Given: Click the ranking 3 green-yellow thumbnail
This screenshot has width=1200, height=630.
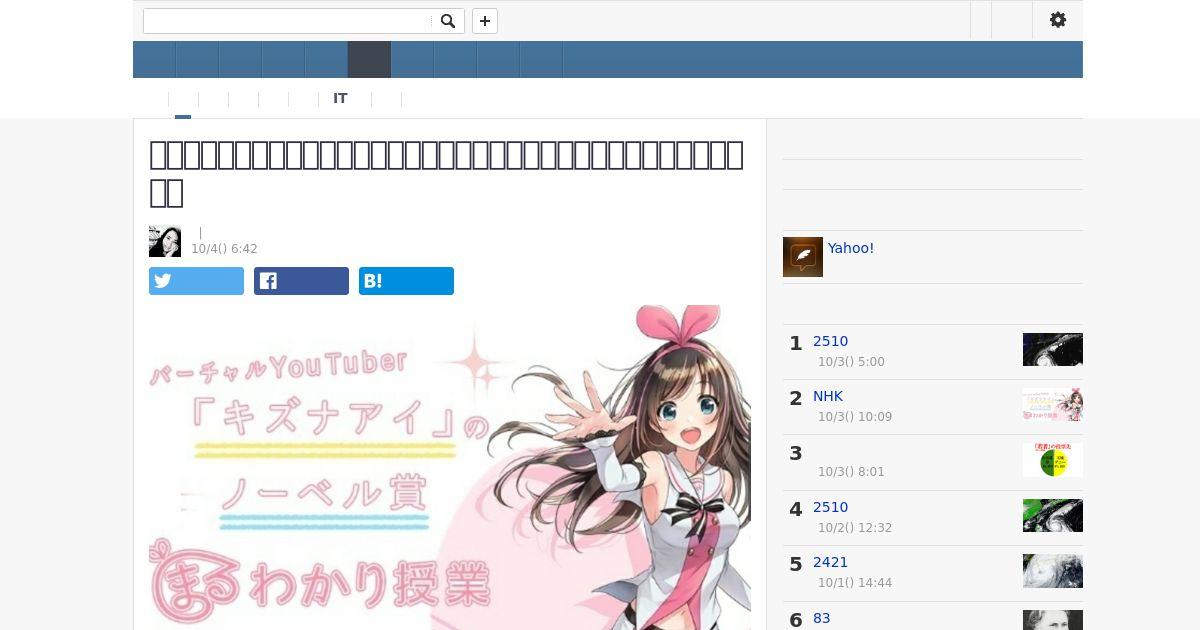Looking at the screenshot, I should pyautogui.click(x=1053, y=460).
